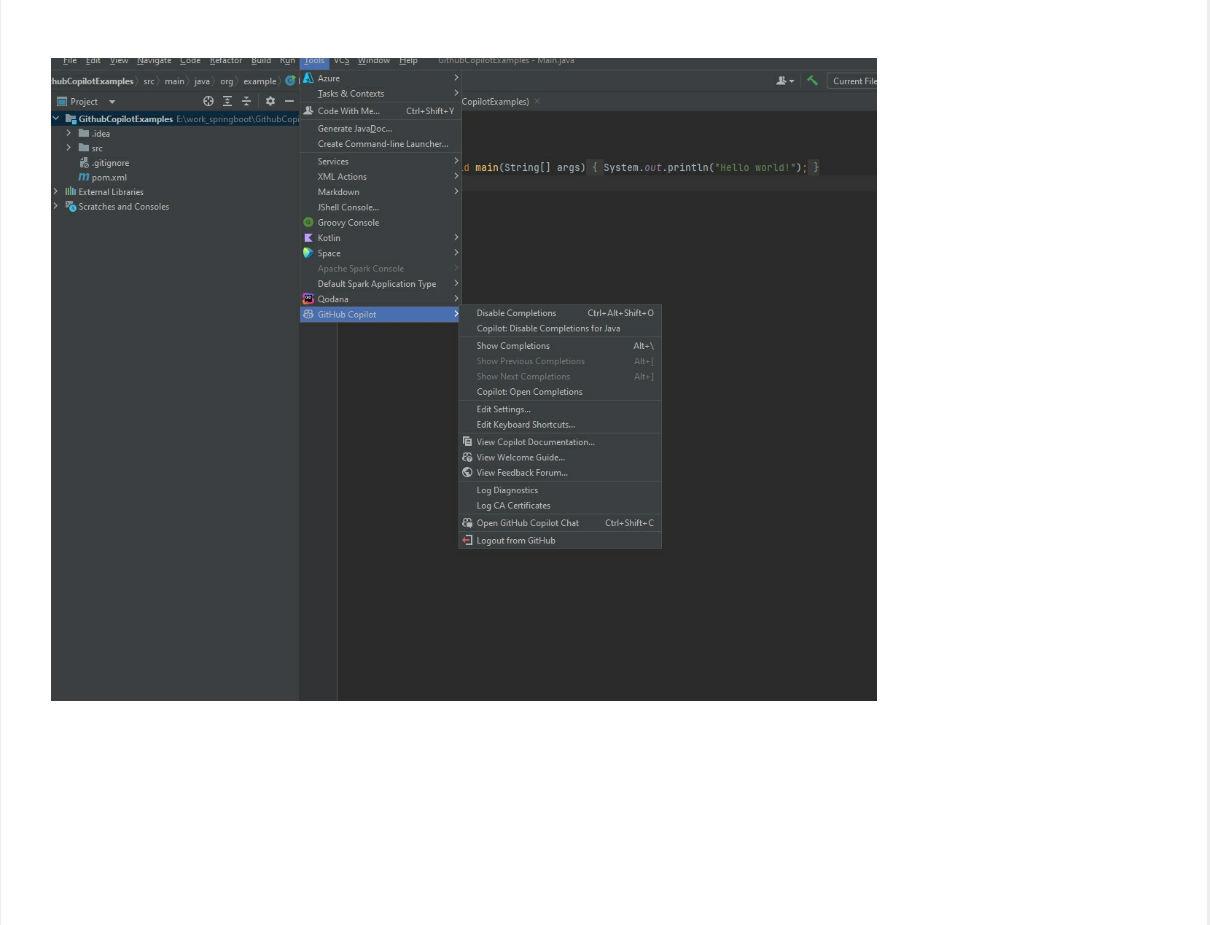The image size is (1210, 925).
Task: Click the Qodana icon
Action: pos(309,298)
